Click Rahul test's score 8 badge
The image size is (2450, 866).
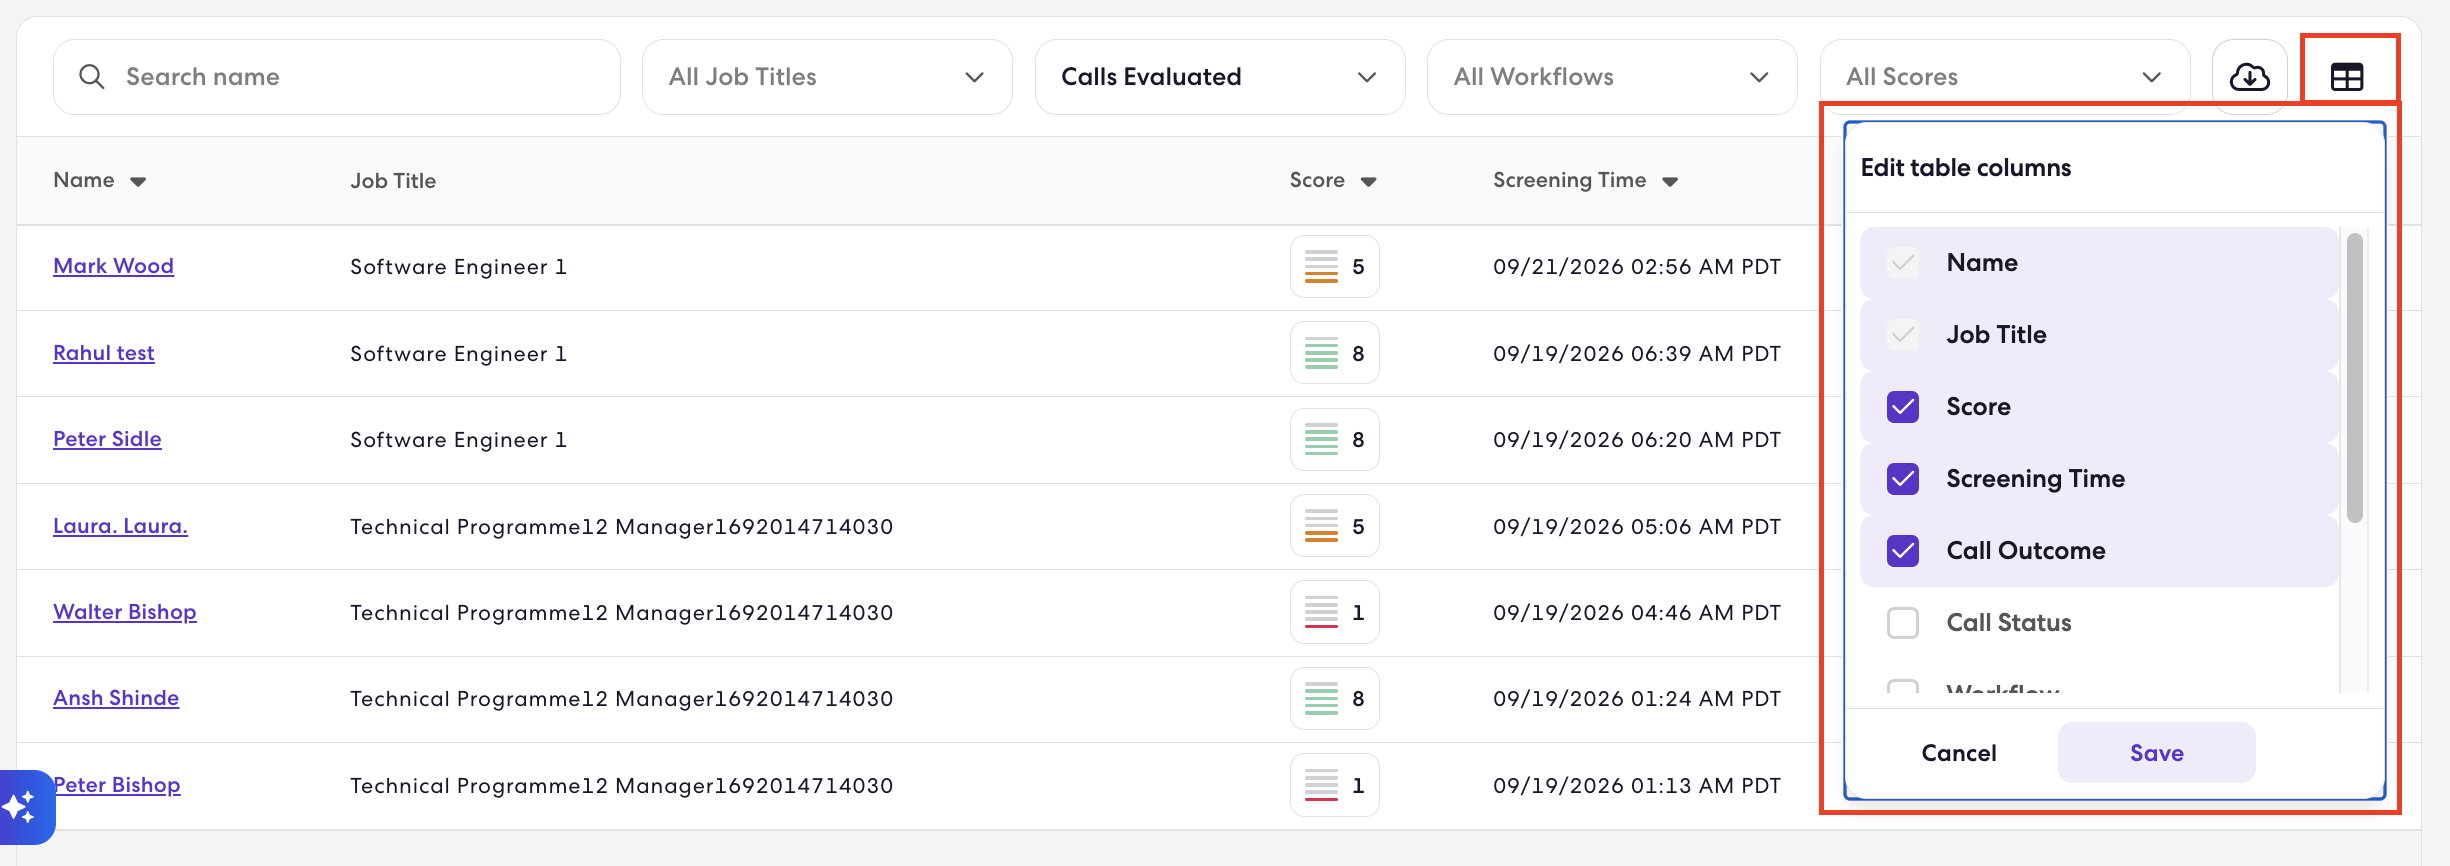pos(1334,353)
